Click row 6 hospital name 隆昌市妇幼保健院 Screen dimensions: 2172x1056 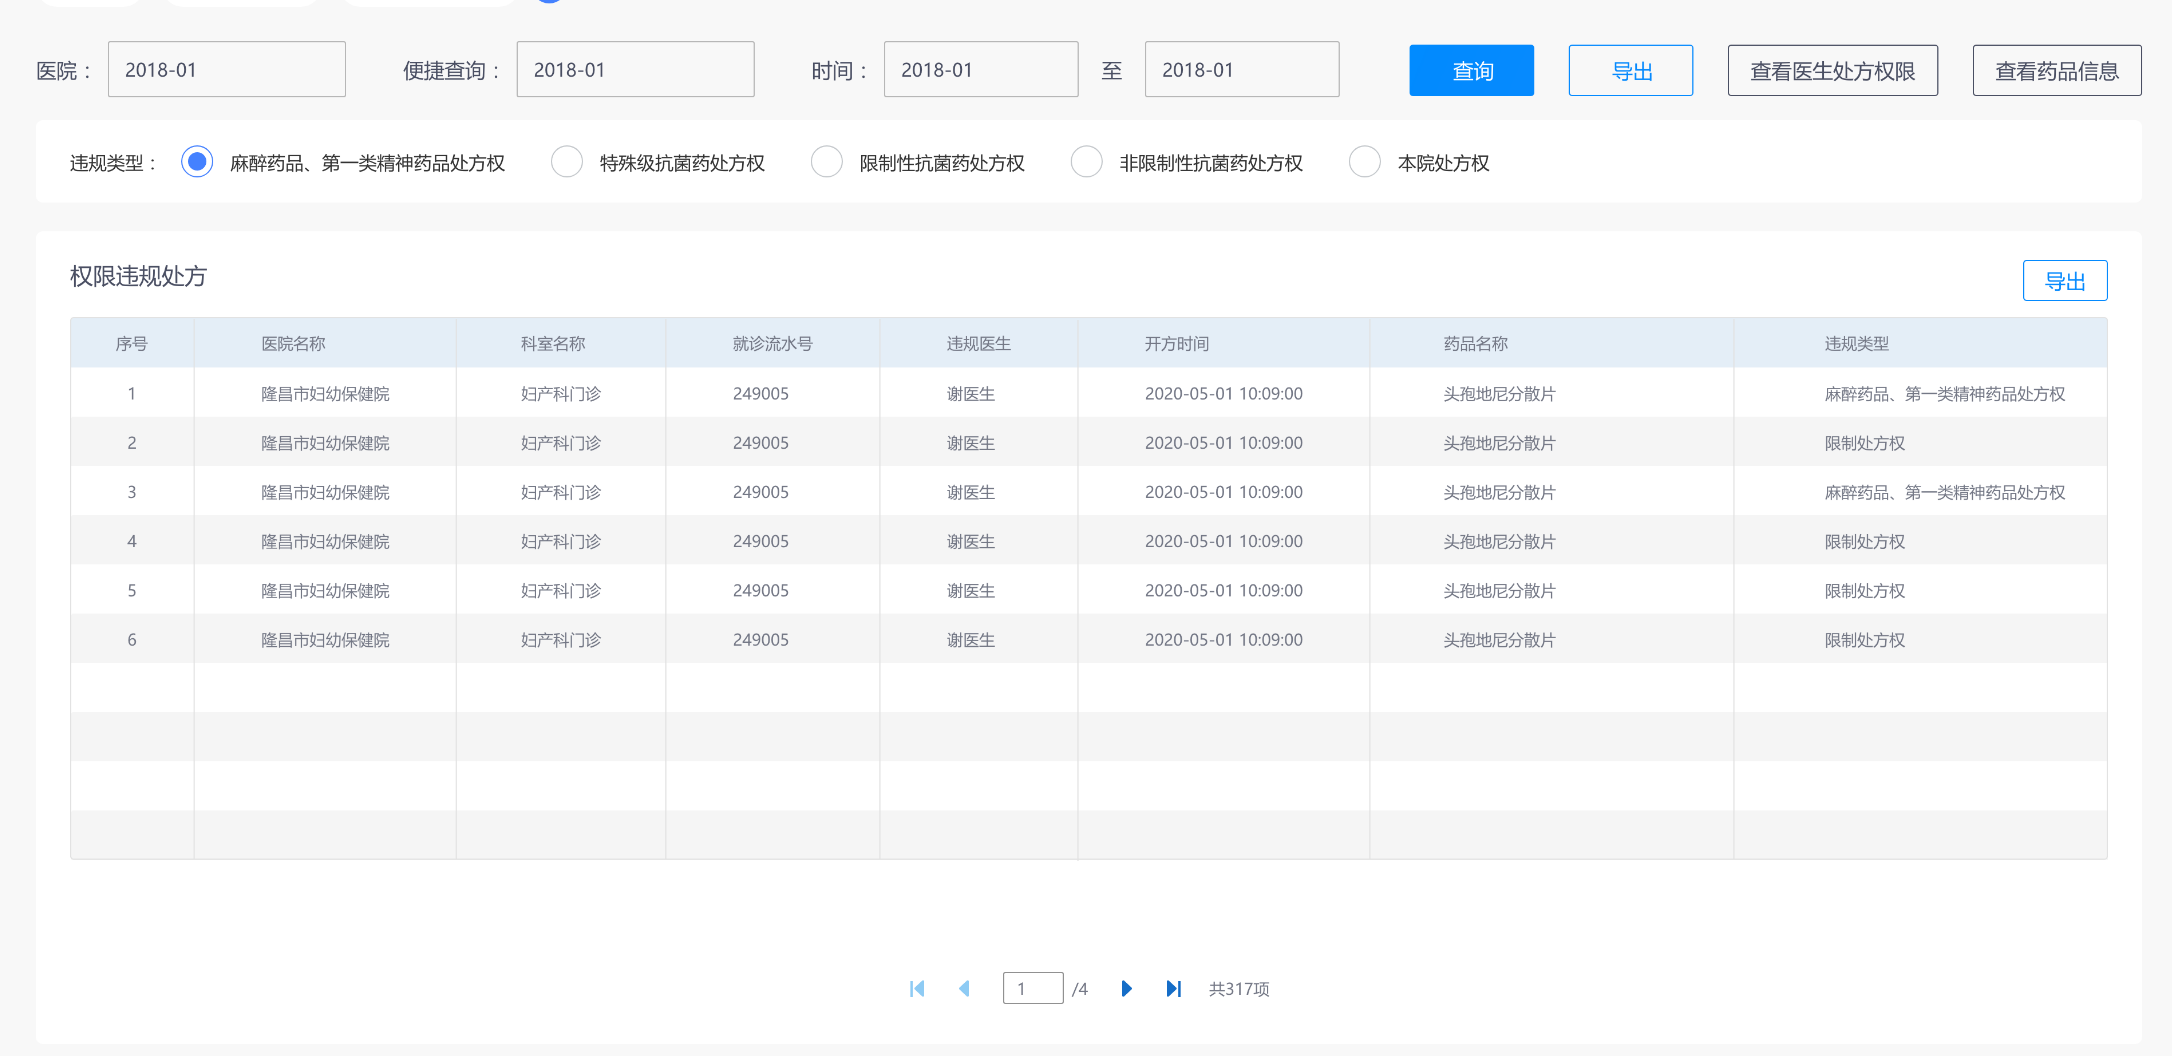pos(326,640)
